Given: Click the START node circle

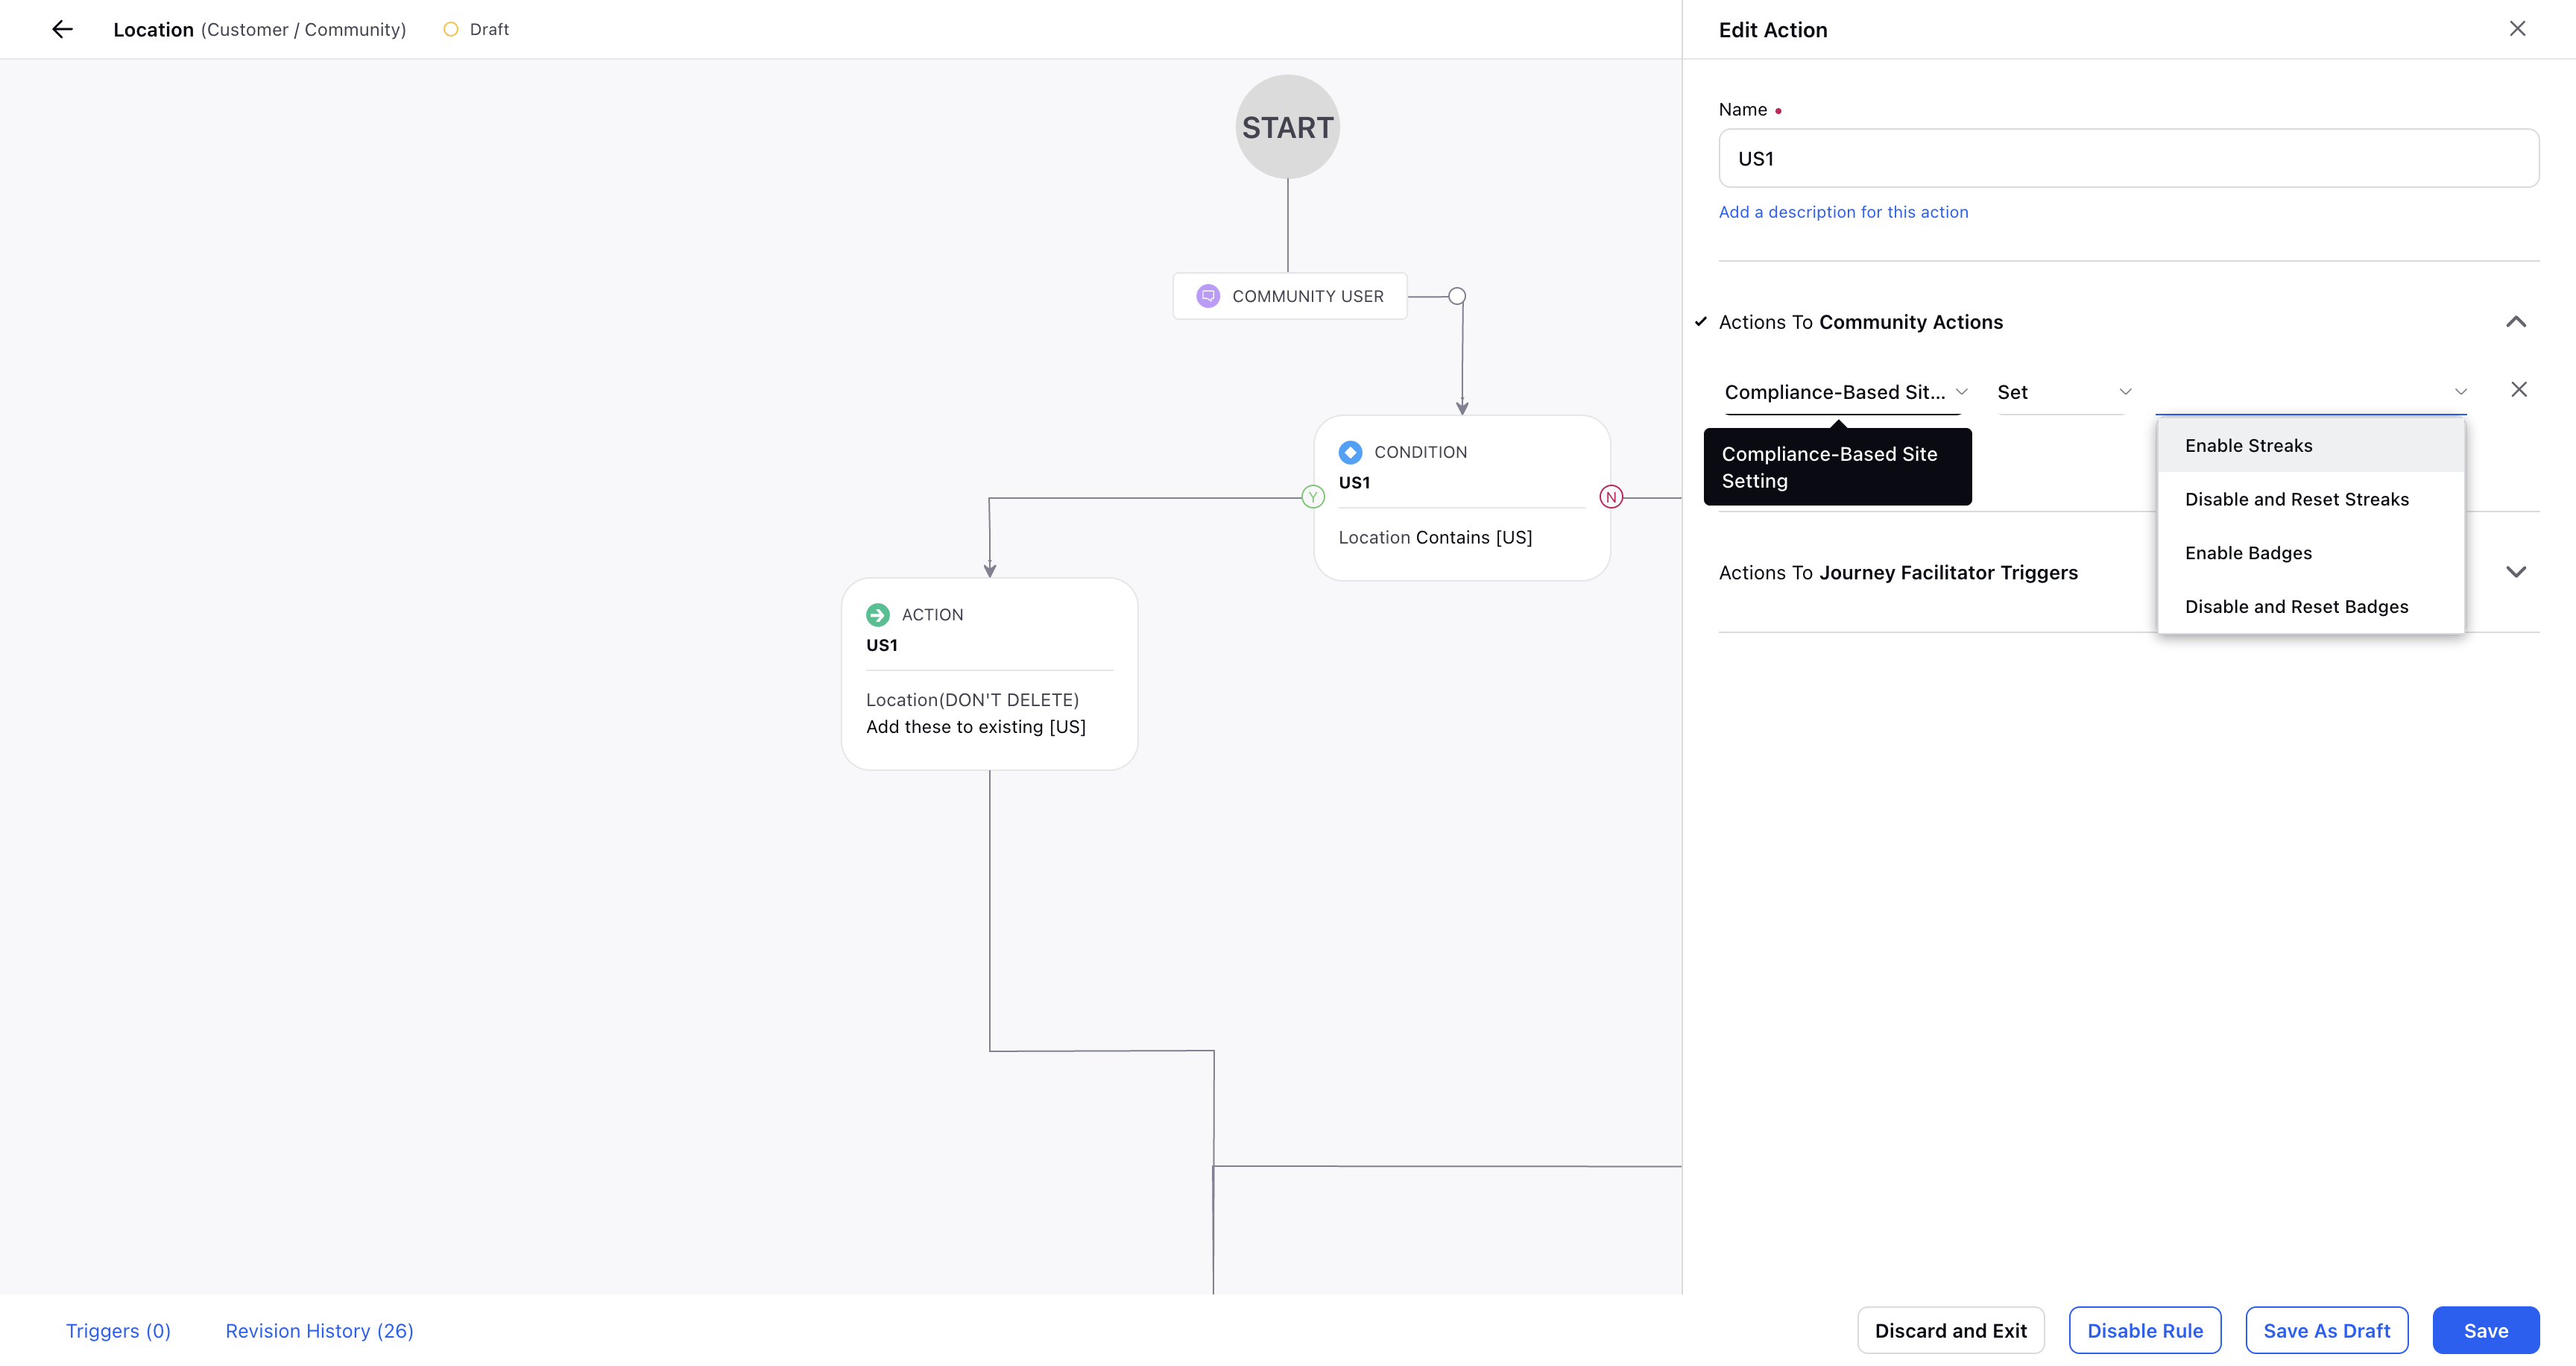Looking at the screenshot, I should pos(1287,127).
